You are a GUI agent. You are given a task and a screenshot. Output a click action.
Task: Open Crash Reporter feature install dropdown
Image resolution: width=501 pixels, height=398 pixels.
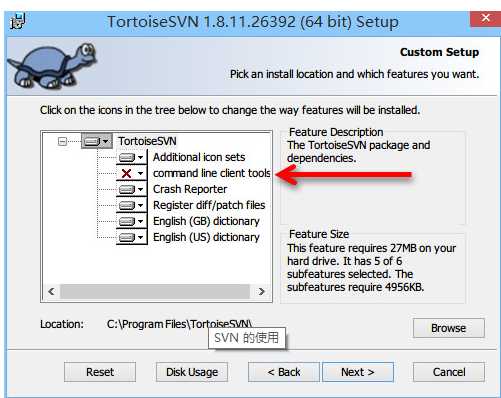pyautogui.click(x=132, y=189)
